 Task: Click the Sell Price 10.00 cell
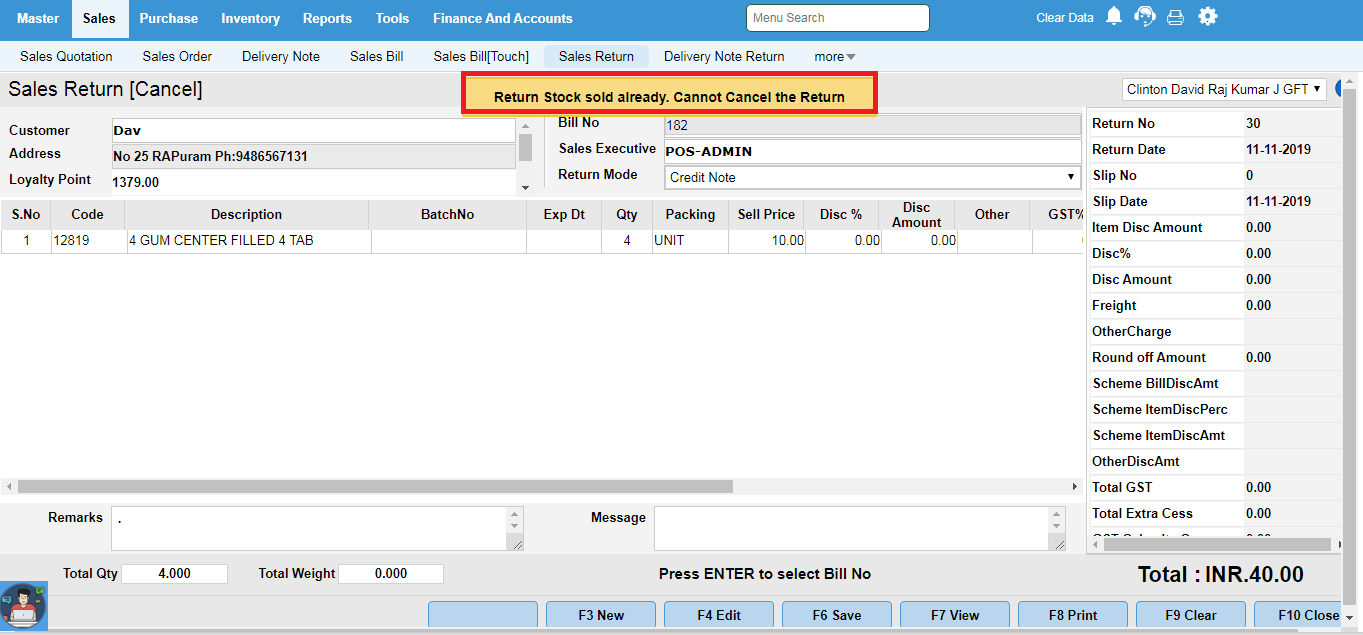pyautogui.click(x=767, y=240)
